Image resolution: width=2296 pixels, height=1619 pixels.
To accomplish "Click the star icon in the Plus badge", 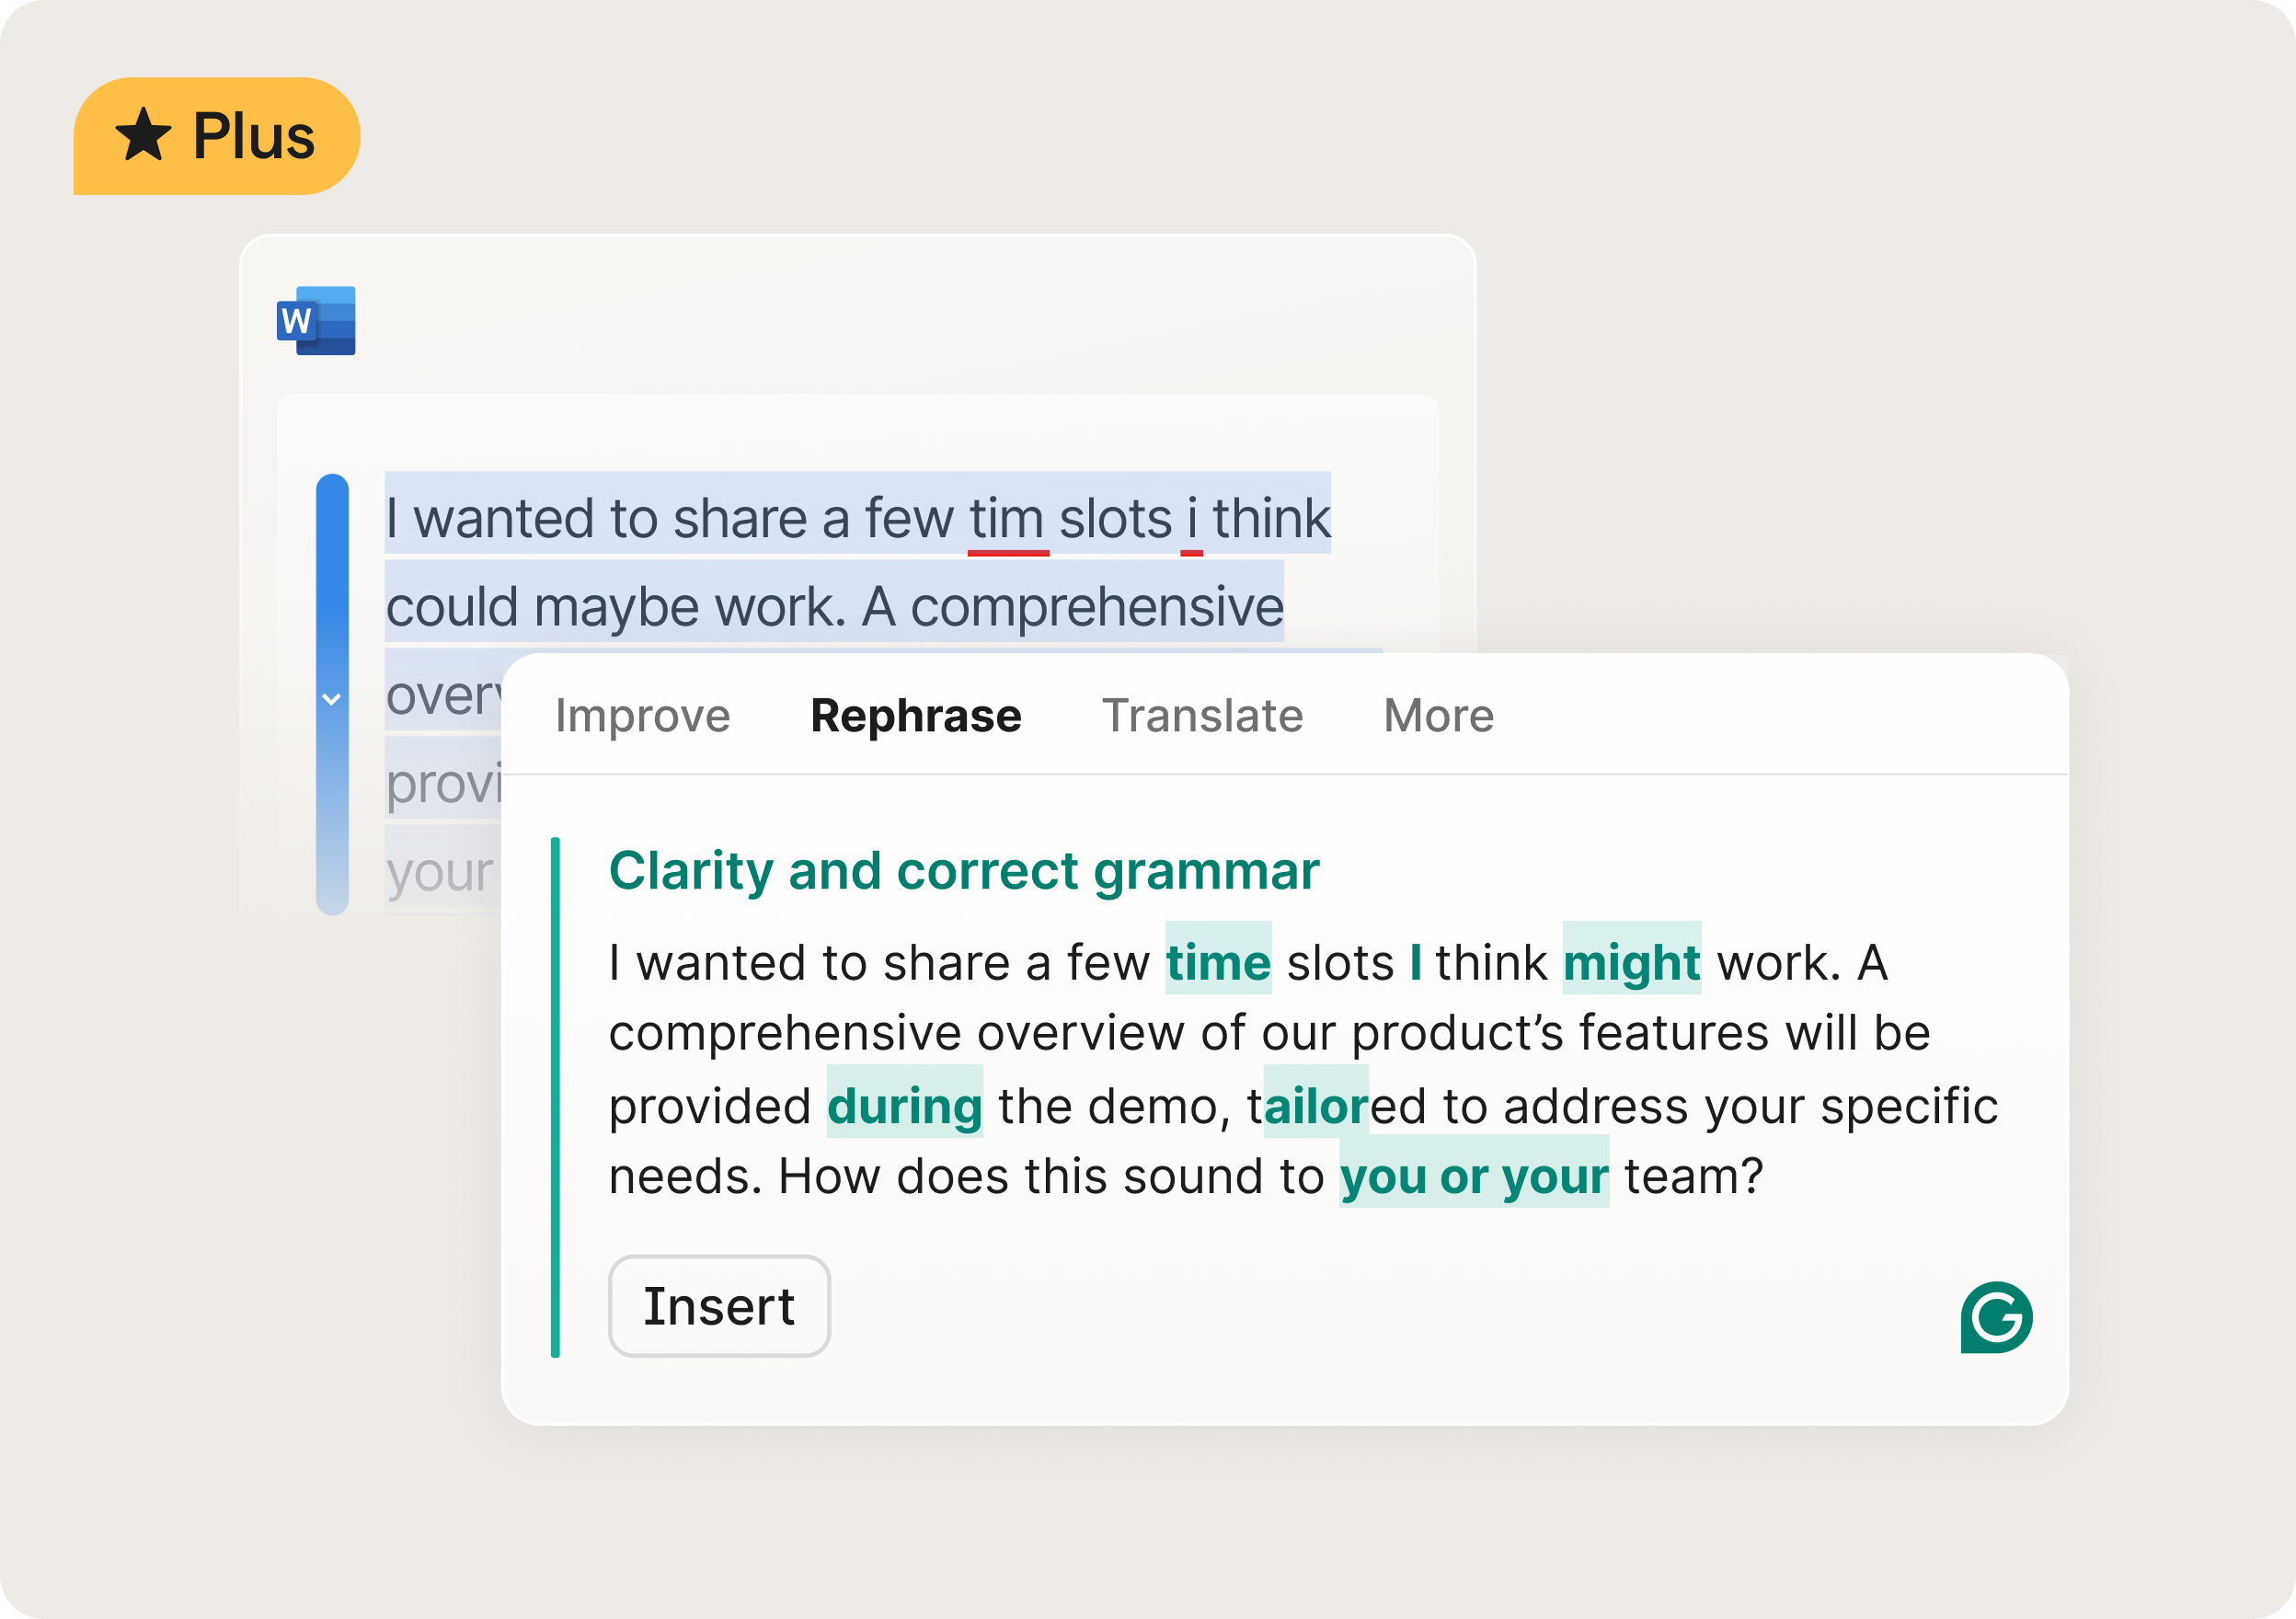I will pos(143,135).
